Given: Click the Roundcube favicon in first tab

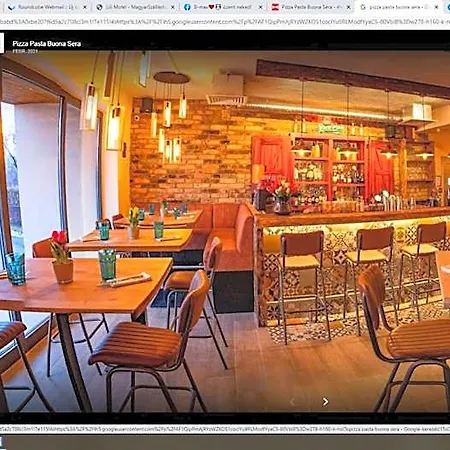Looking at the screenshot, I should point(12,7).
